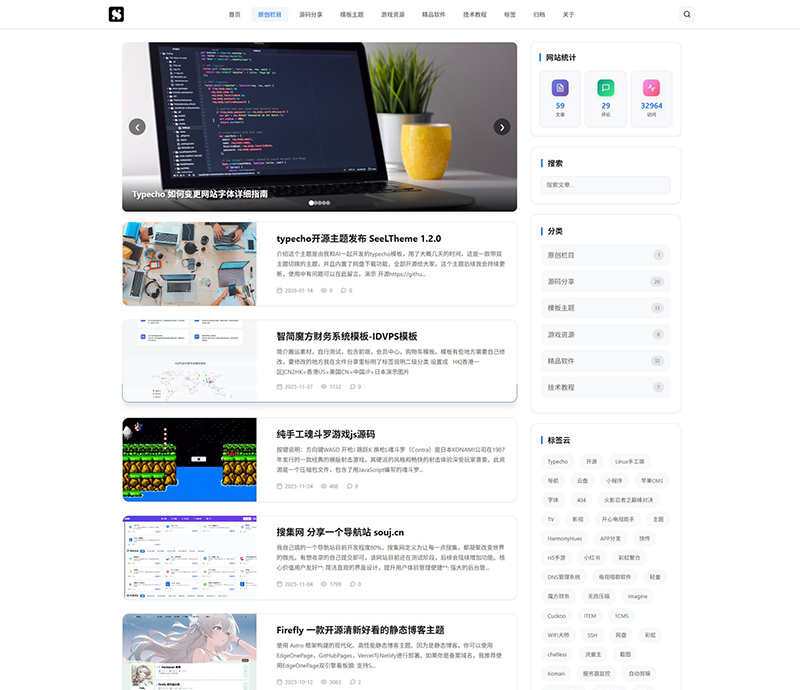Screen dimensions: 800x690
Task: Select the Typecho tag in the tag cloud
Action: tap(558, 461)
